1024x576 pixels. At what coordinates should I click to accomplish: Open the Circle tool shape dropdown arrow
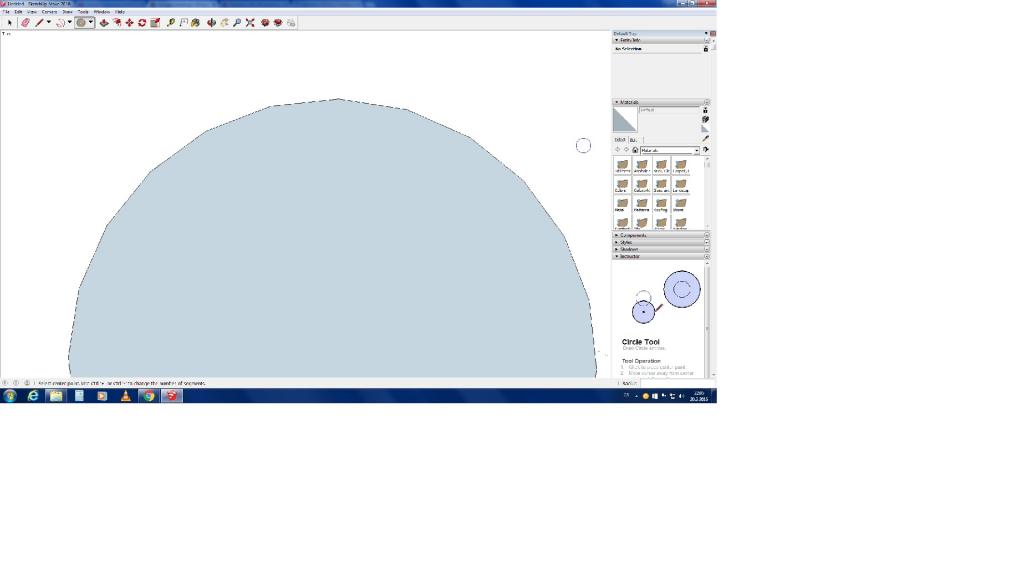[x=91, y=22]
